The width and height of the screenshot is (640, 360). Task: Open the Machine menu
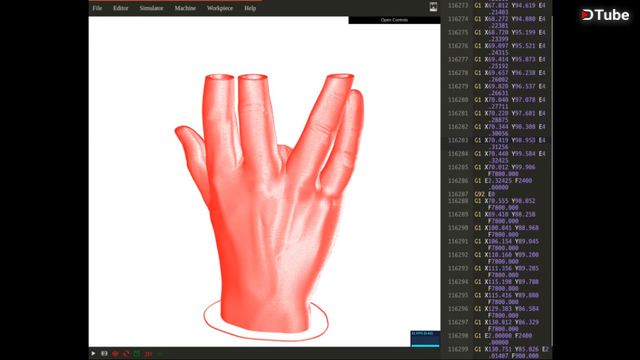tap(185, 8)
